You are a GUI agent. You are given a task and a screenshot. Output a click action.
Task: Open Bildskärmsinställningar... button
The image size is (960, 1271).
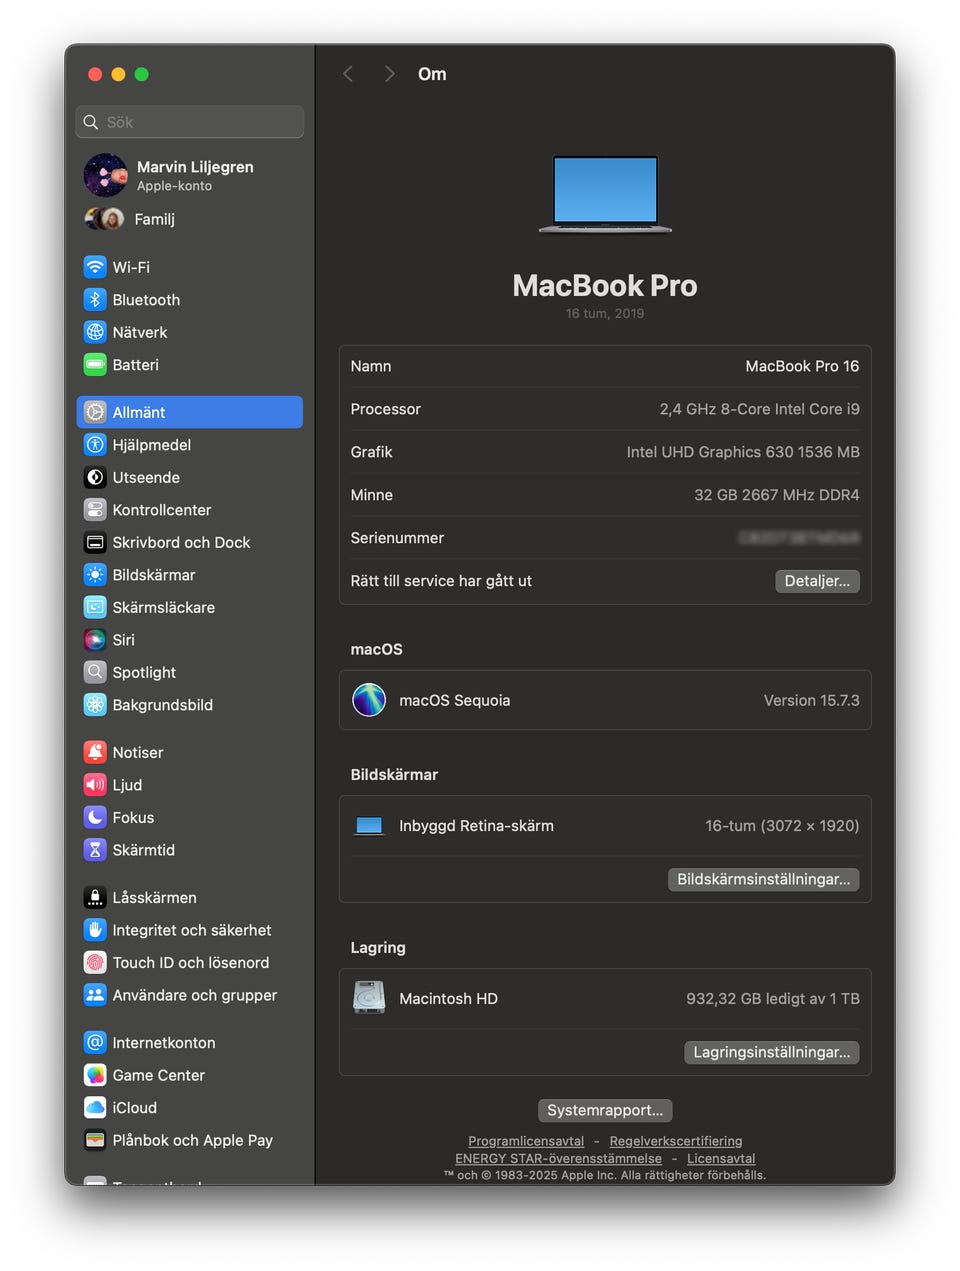coord(763,879)
